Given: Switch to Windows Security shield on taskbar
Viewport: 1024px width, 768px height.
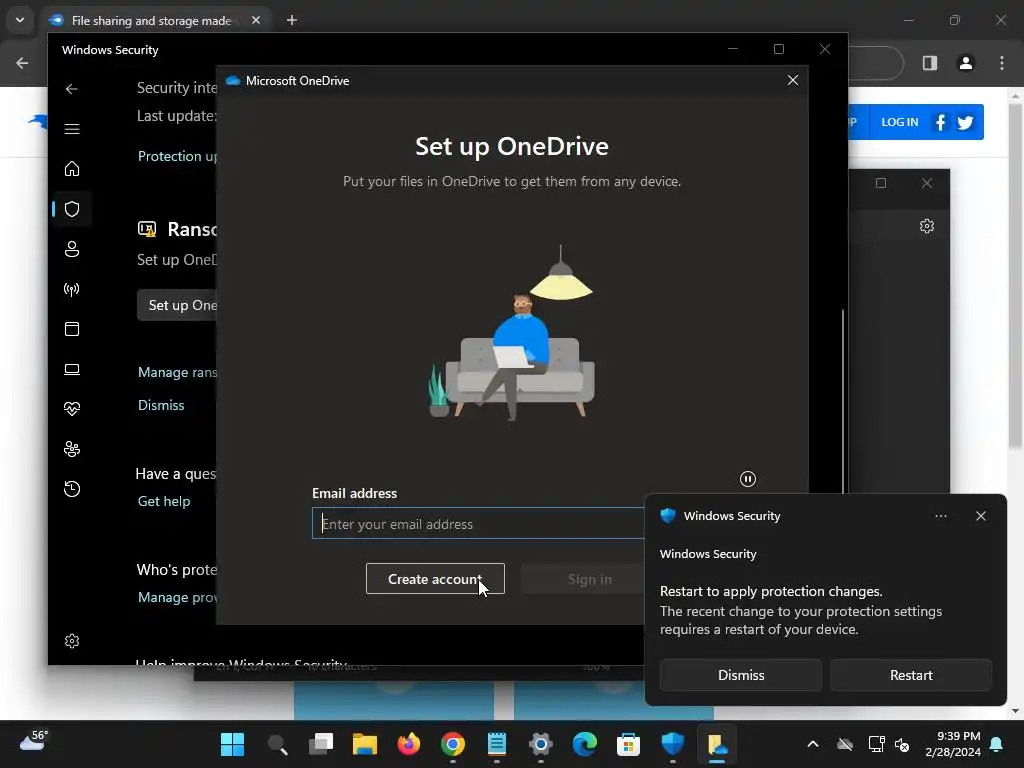Looking at the screenshot, I should [x=673, y=744].
